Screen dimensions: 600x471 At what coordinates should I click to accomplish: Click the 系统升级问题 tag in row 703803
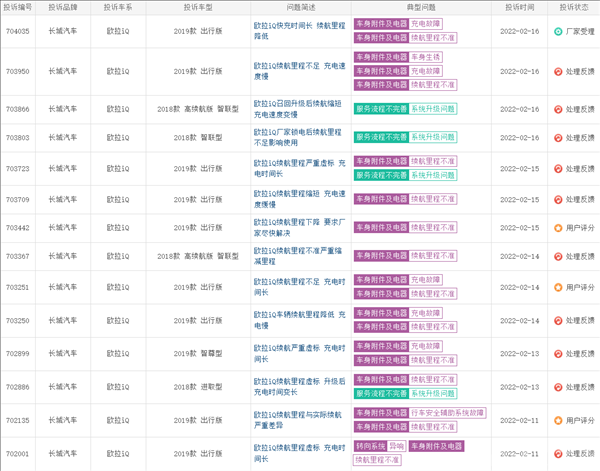click(x=433, y=137)
